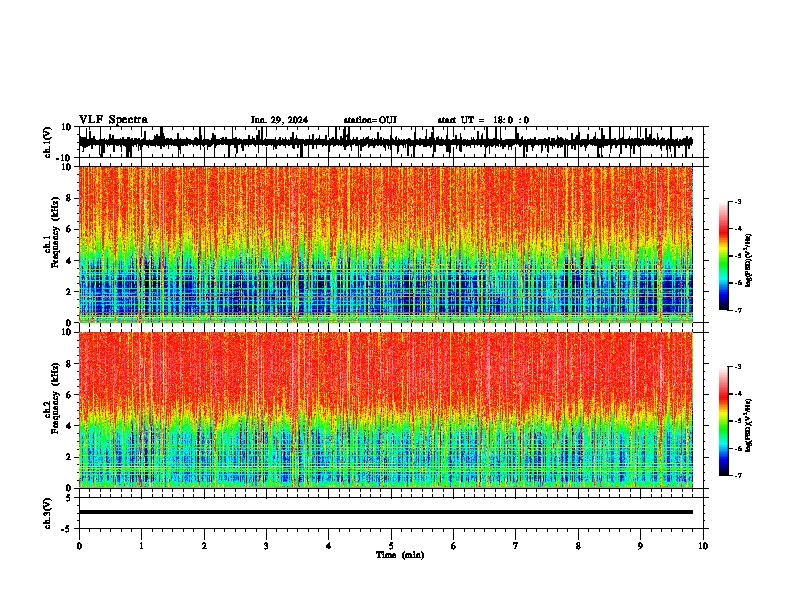
Task: Click time axis tick label "2"
Action: coord(204,546)
